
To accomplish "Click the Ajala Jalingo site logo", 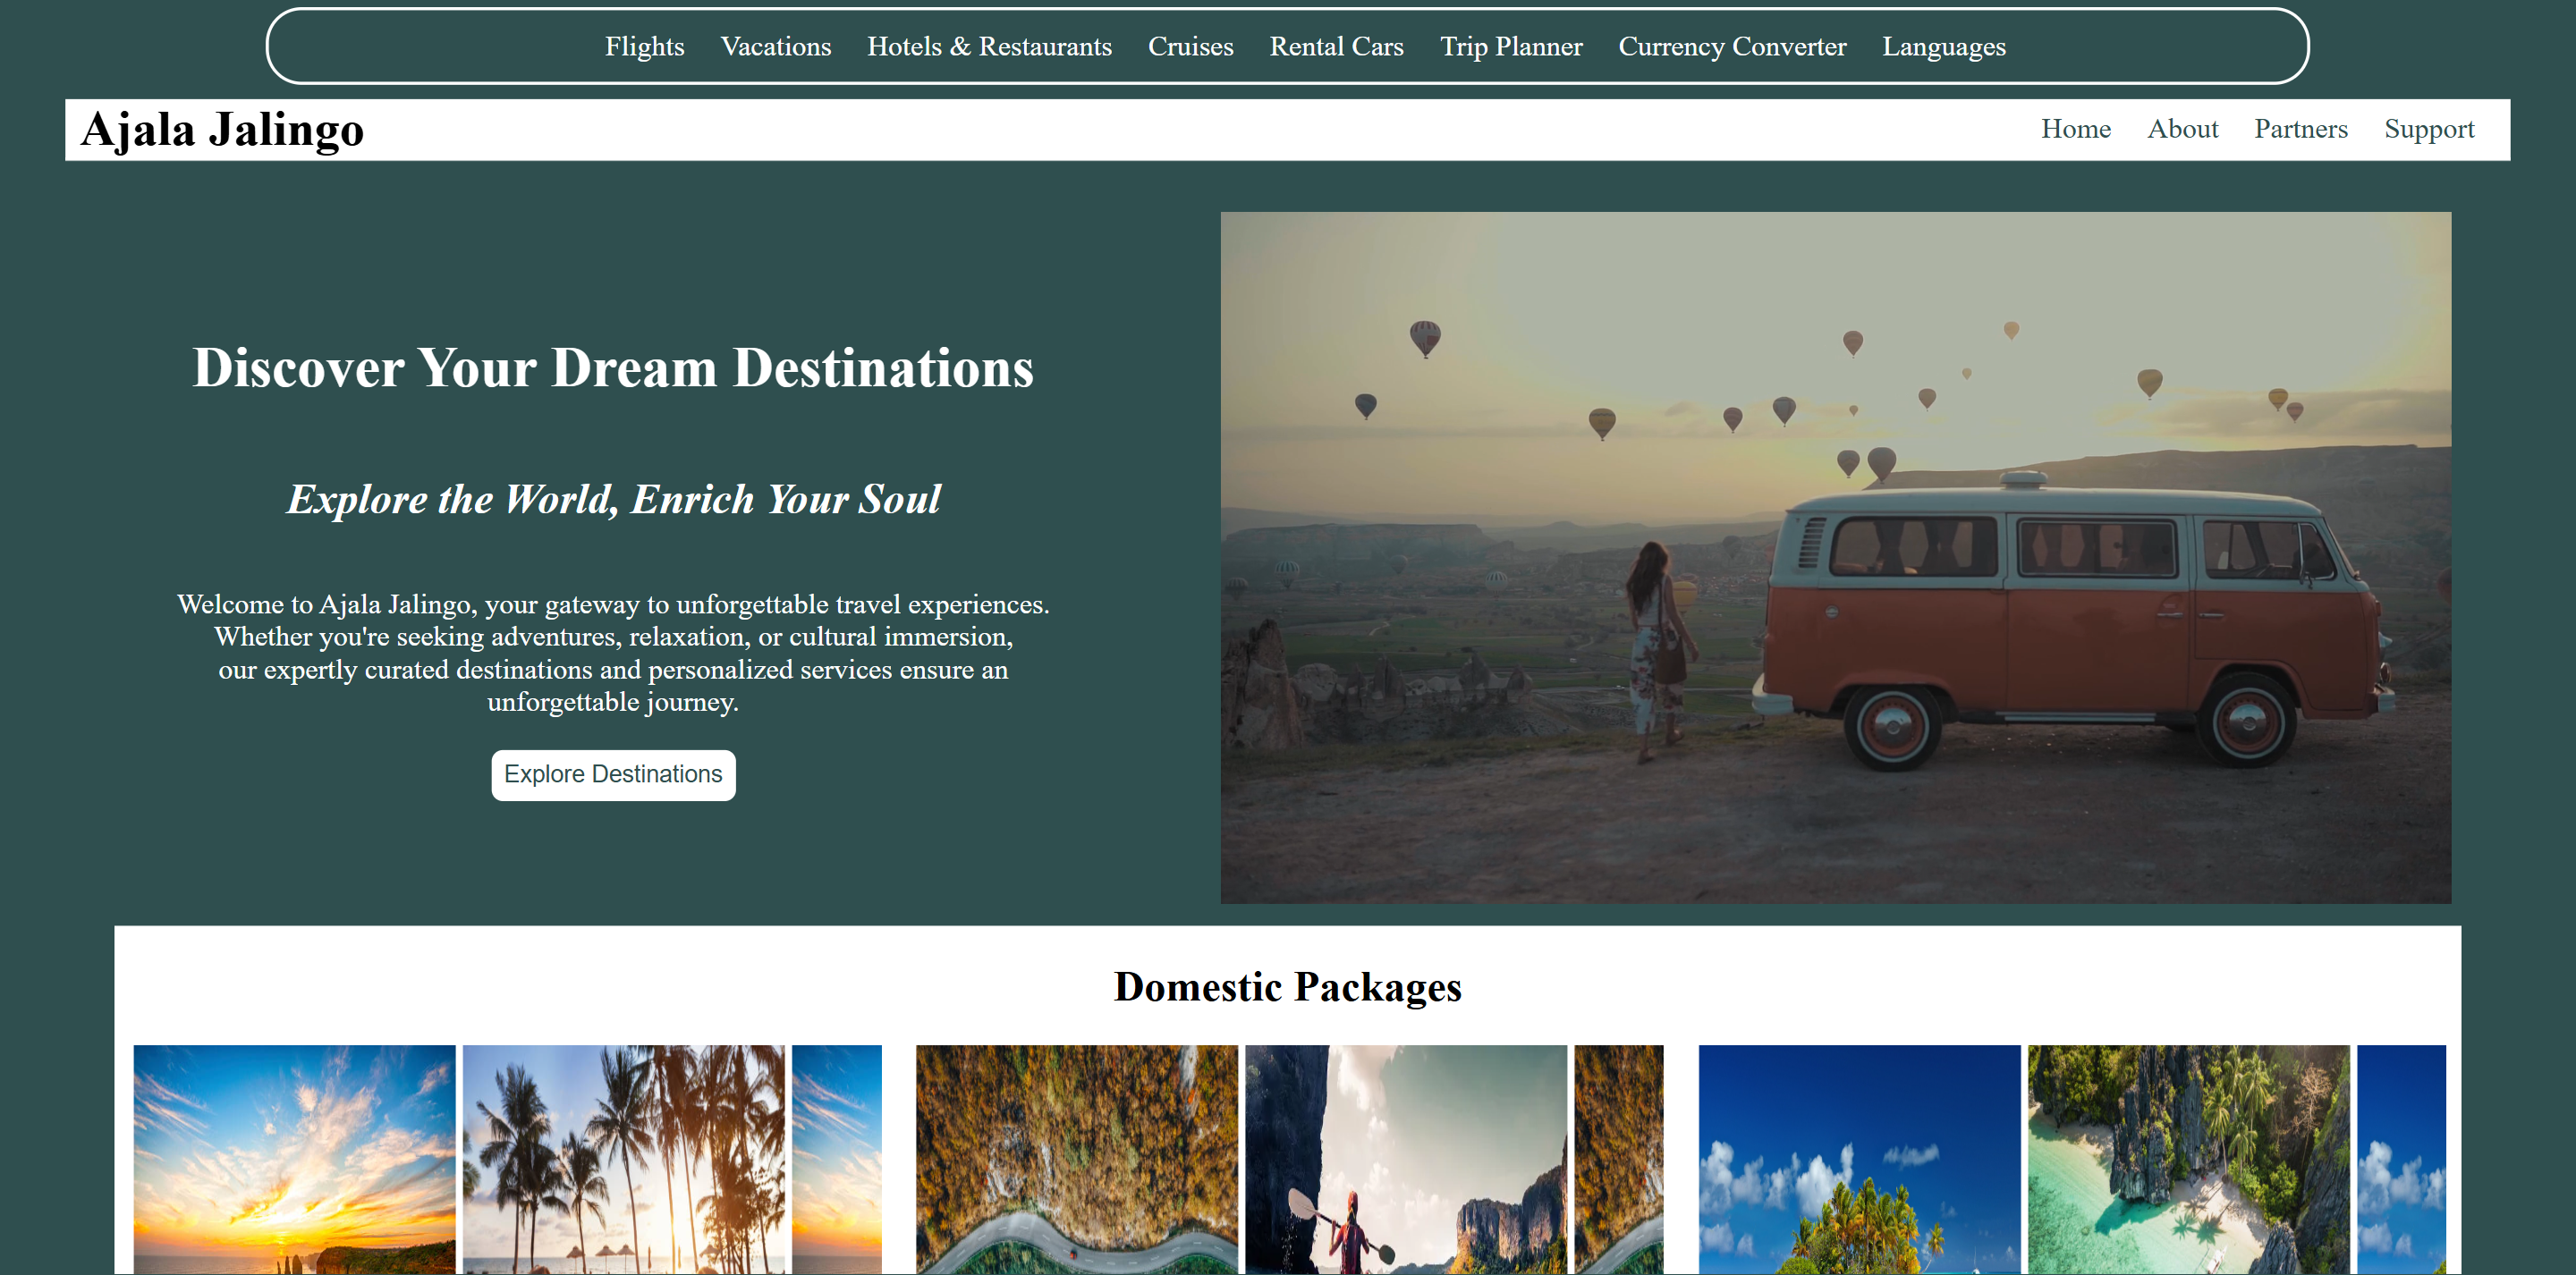I will (222, 130).
